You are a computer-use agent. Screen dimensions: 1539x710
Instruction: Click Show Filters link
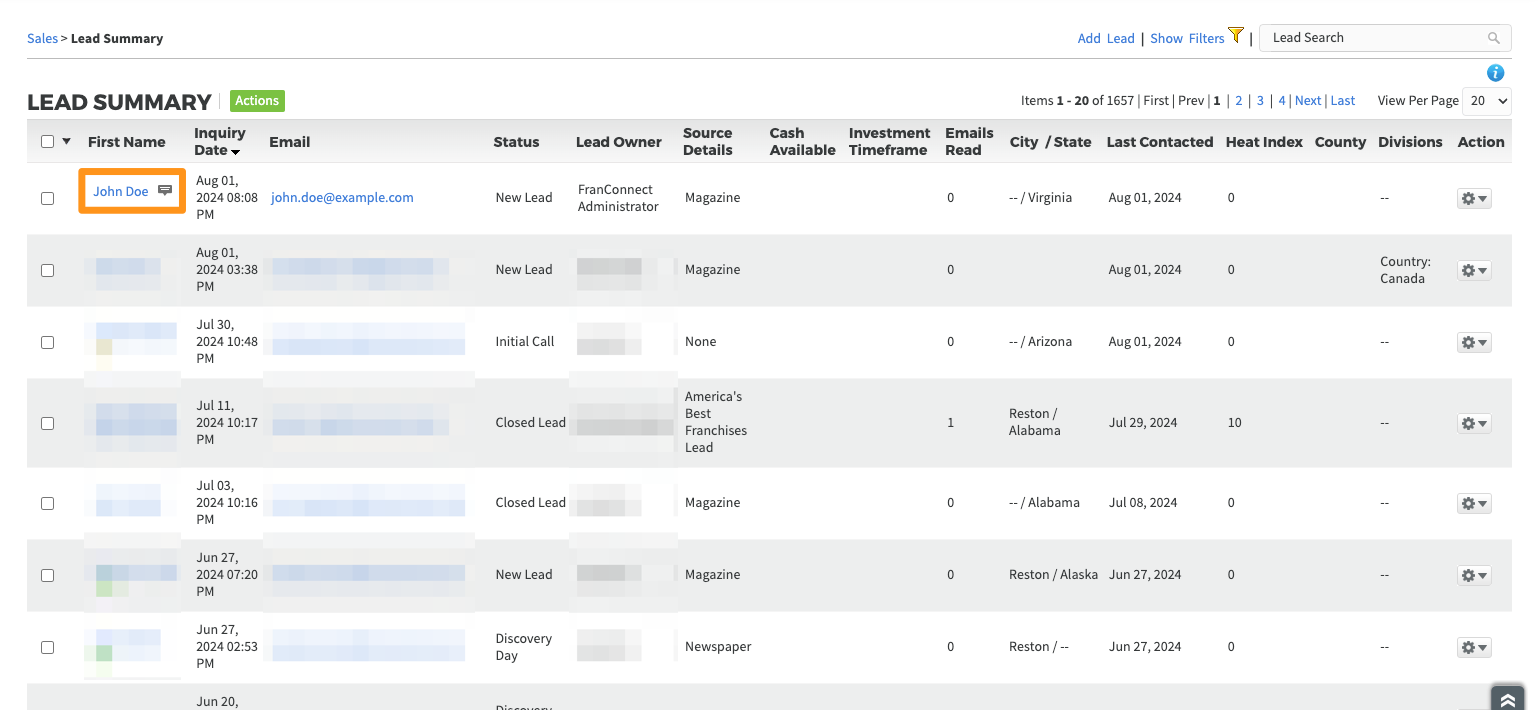tap(1187, 38)
